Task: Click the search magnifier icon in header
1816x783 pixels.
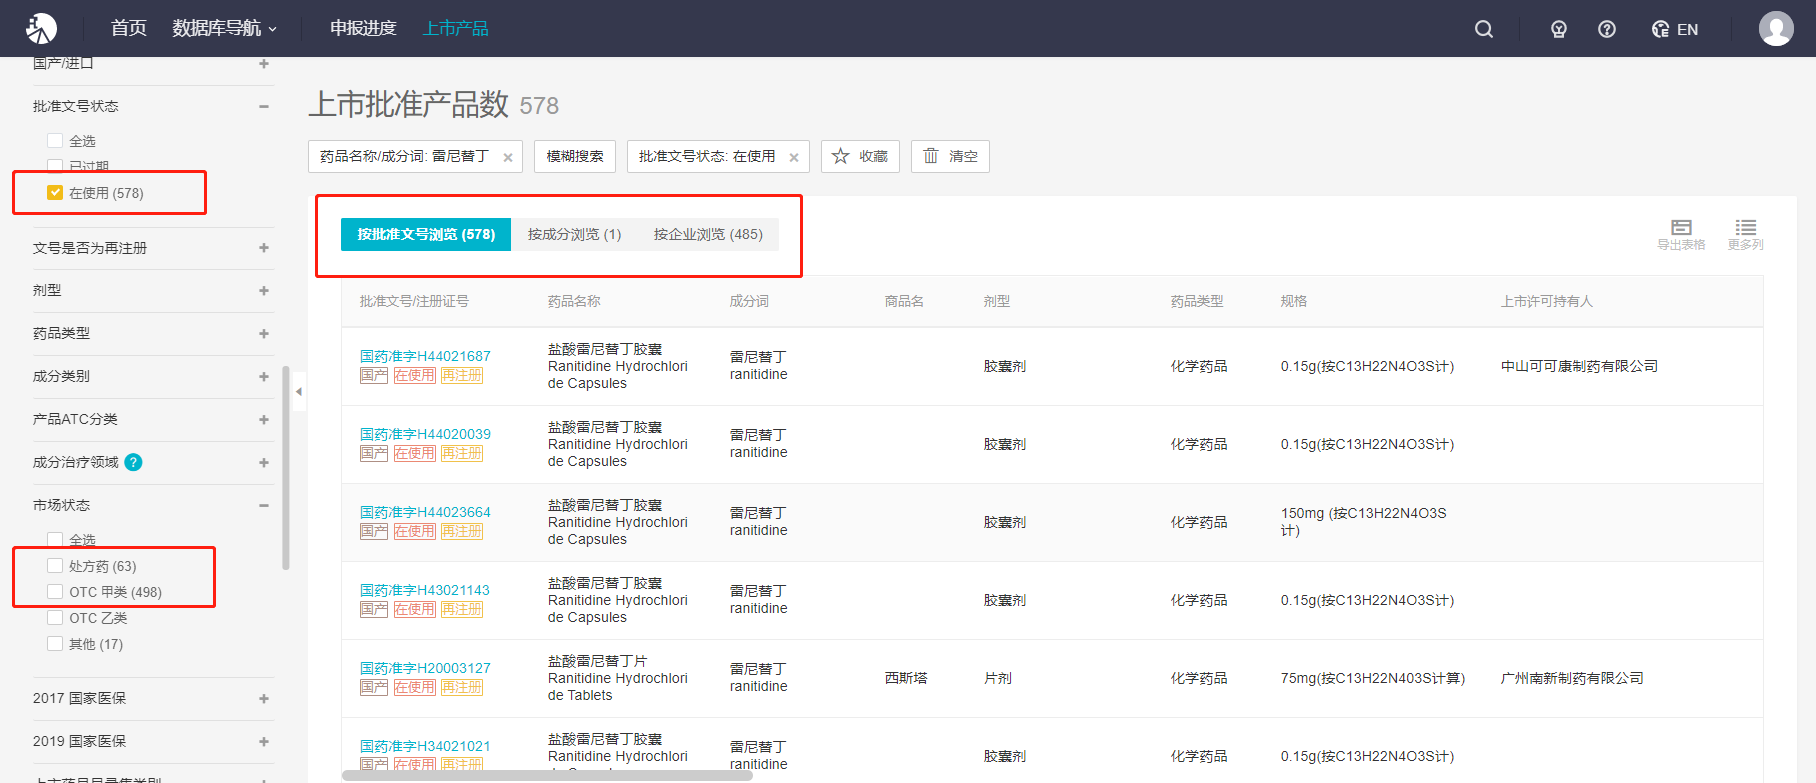Action: point(1484,29)
